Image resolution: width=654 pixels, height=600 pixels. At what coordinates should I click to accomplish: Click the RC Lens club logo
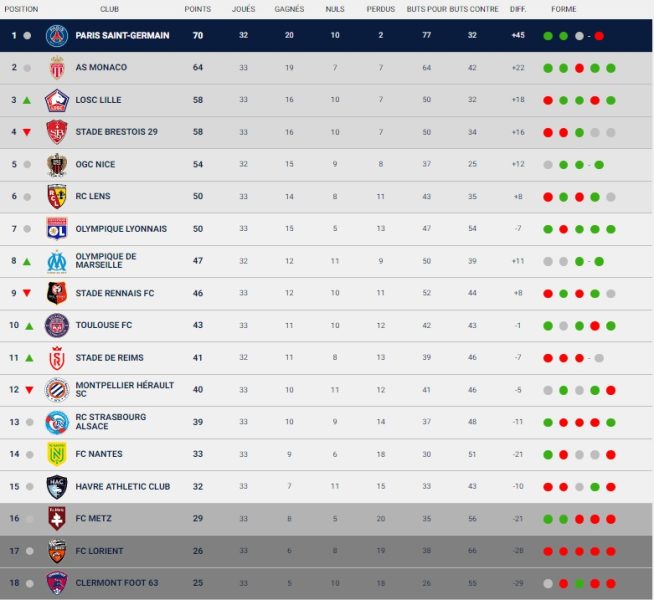57,196
